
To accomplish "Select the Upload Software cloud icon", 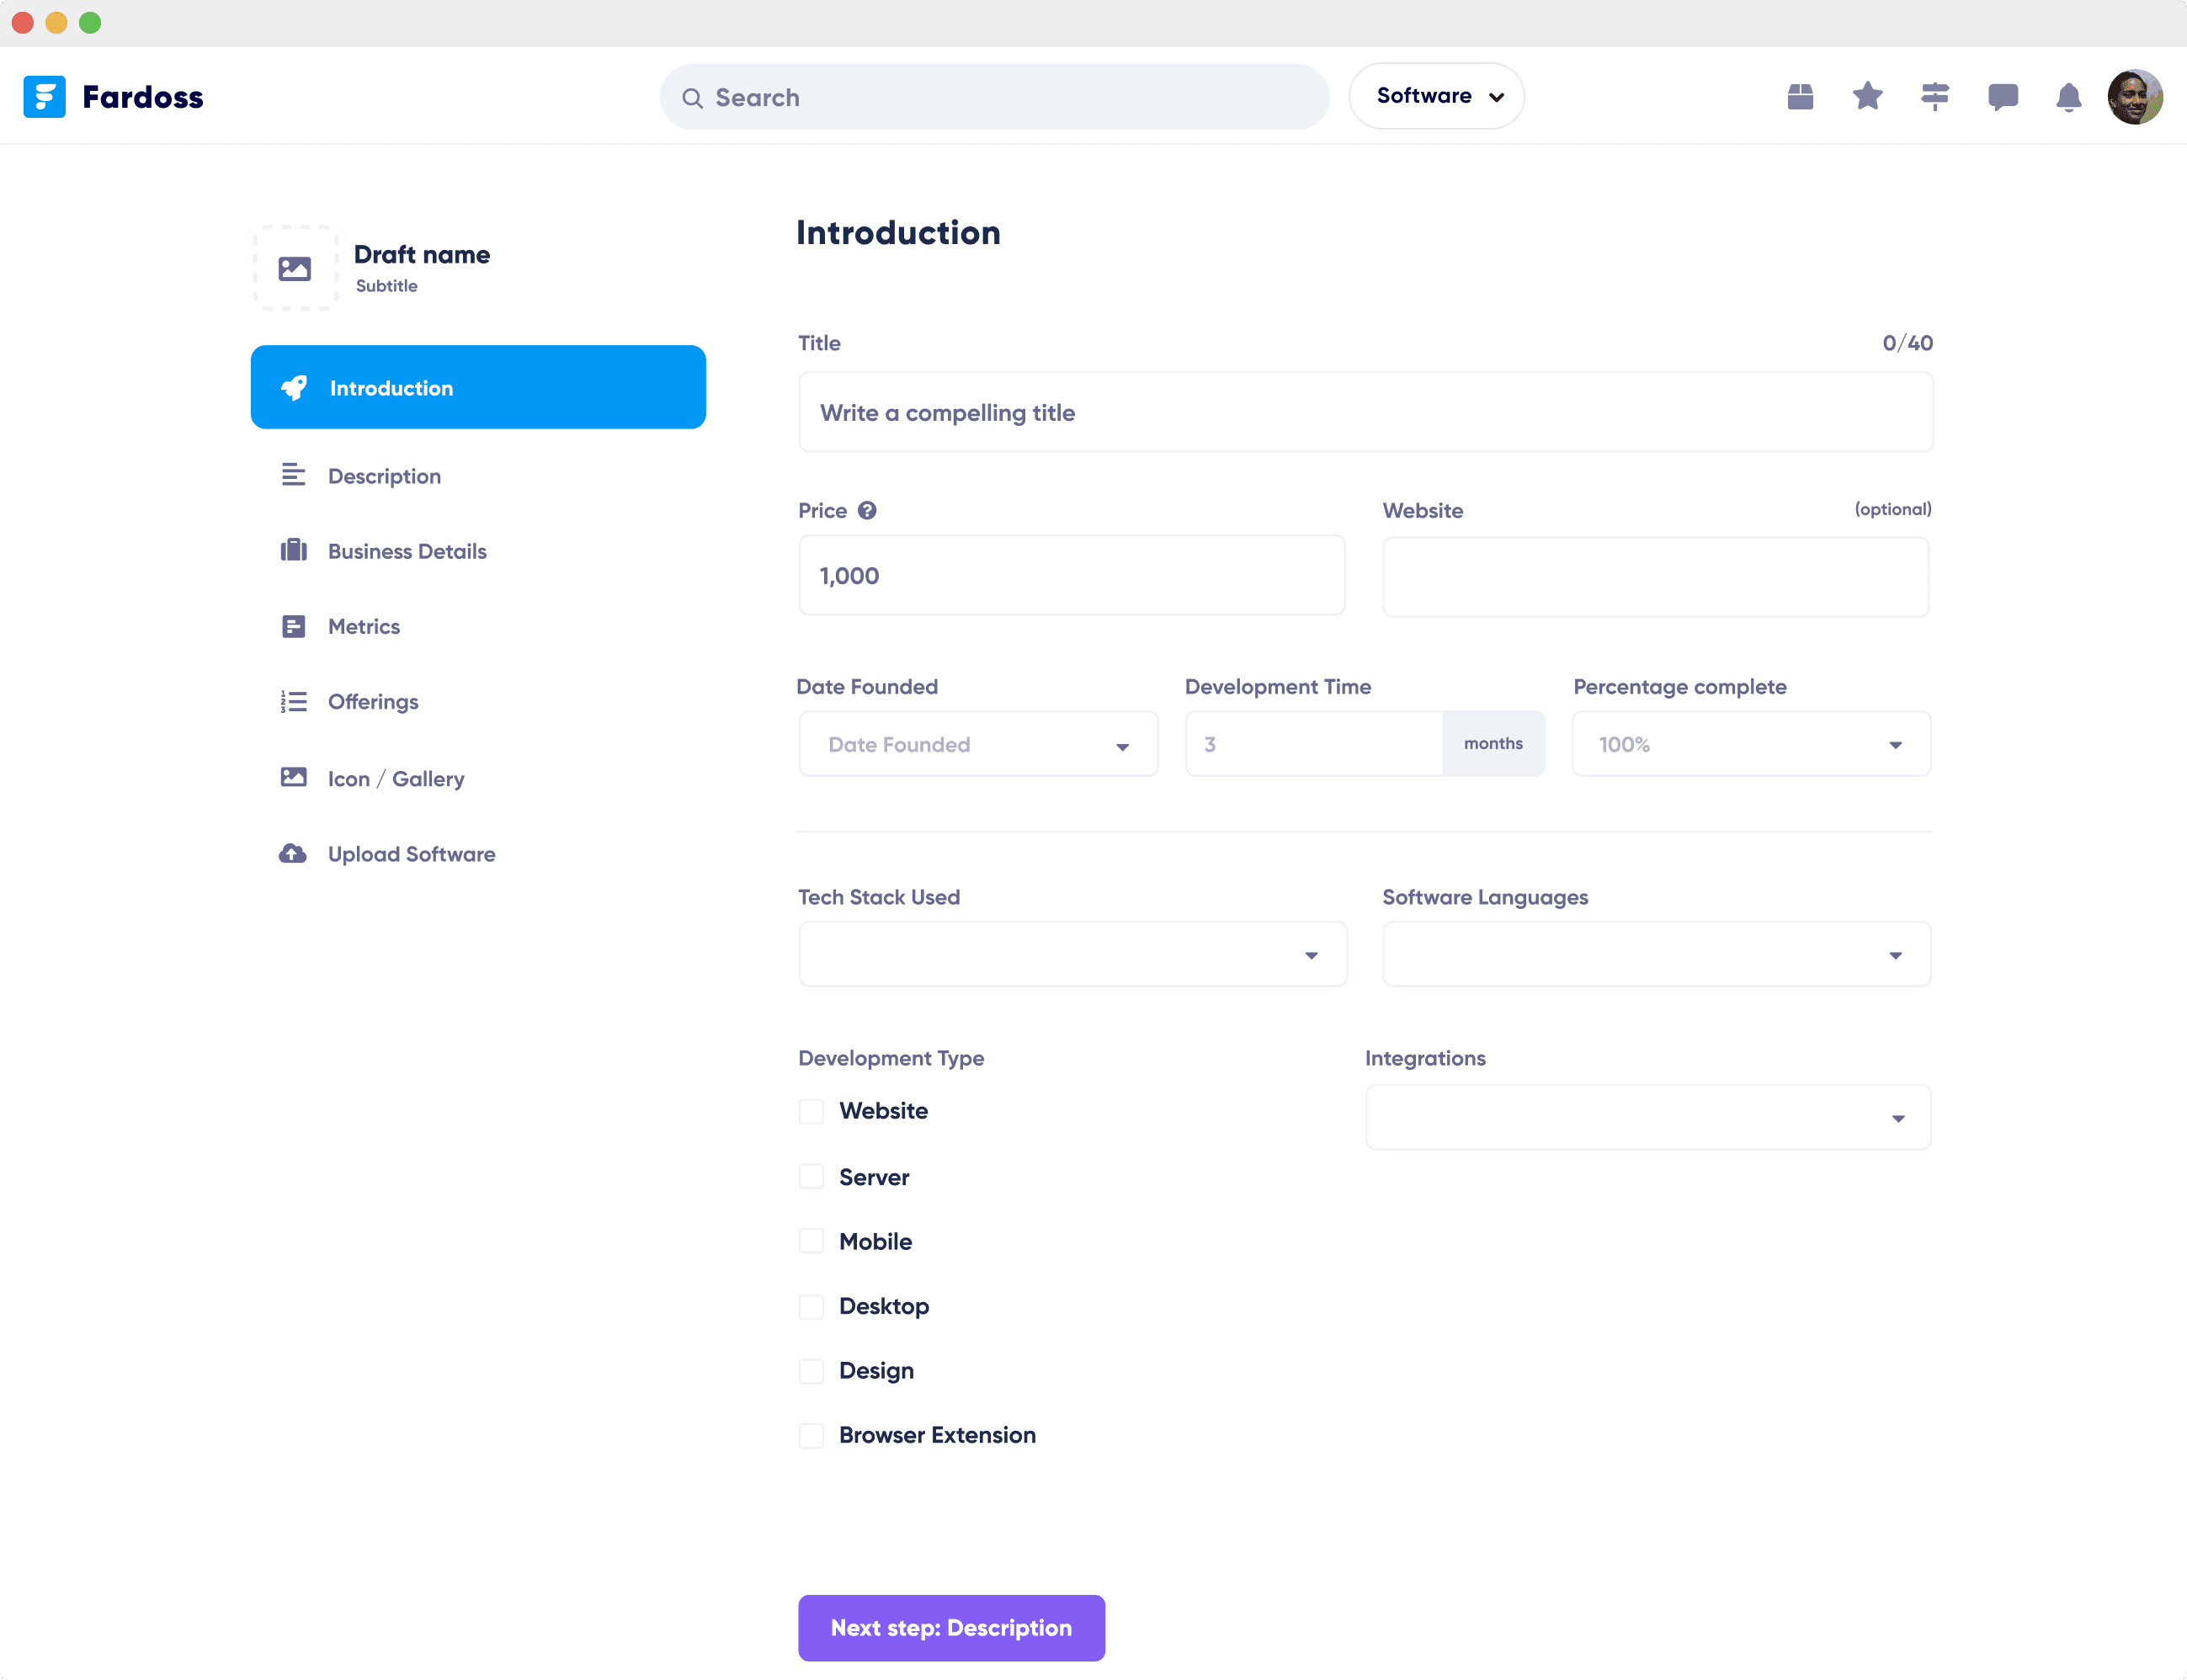I will 294,853.
